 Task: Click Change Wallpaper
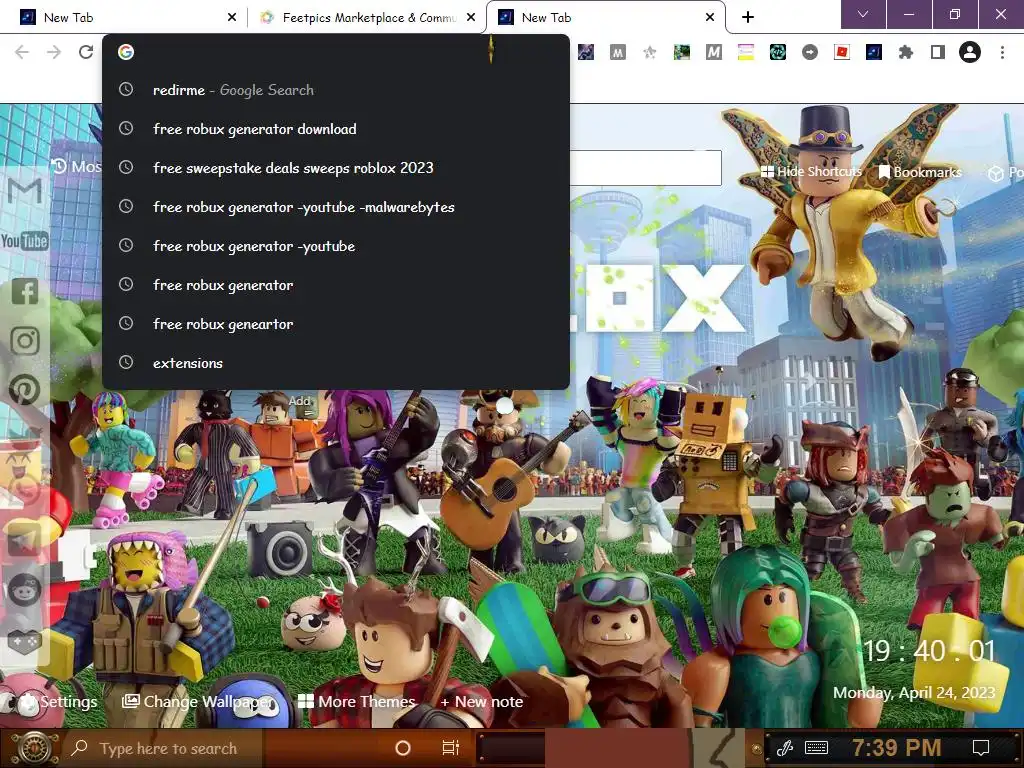click(x=198, y=702)
